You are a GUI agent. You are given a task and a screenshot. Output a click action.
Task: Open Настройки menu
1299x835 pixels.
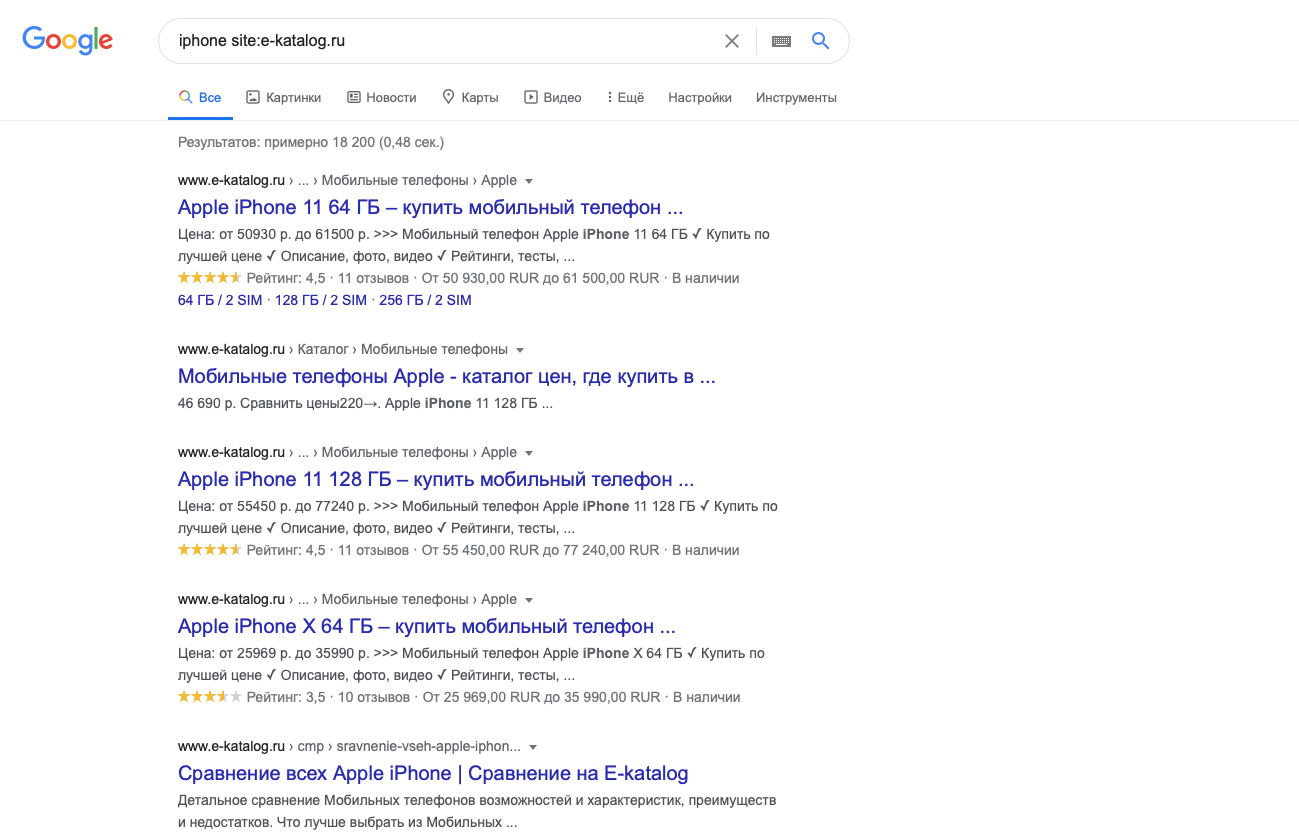point(700,98)
